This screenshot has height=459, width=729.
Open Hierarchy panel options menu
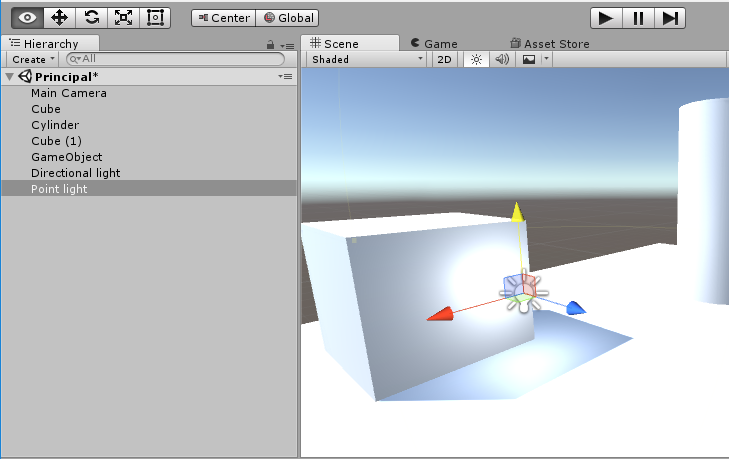pos(287,46)
